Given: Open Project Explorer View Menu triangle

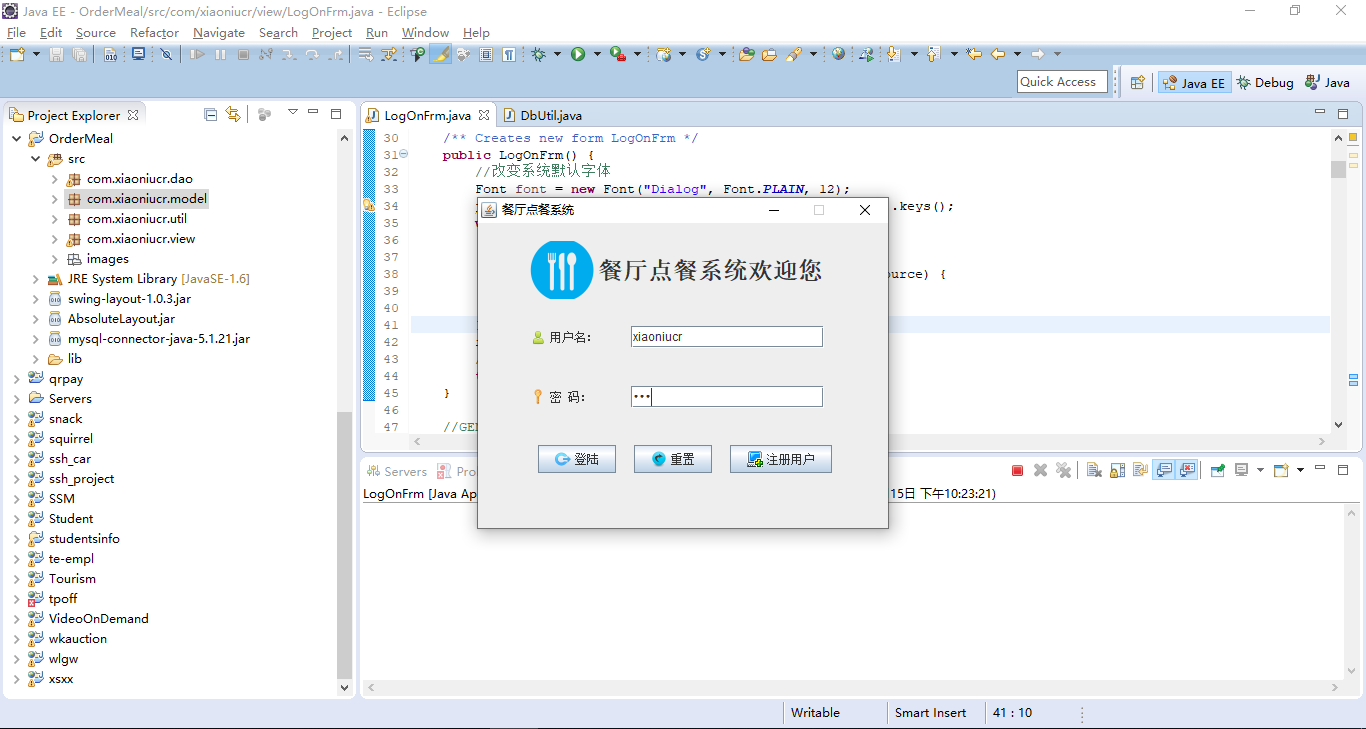Looking at the screenshot, I should pyautogui.click(x=292, y=113).
